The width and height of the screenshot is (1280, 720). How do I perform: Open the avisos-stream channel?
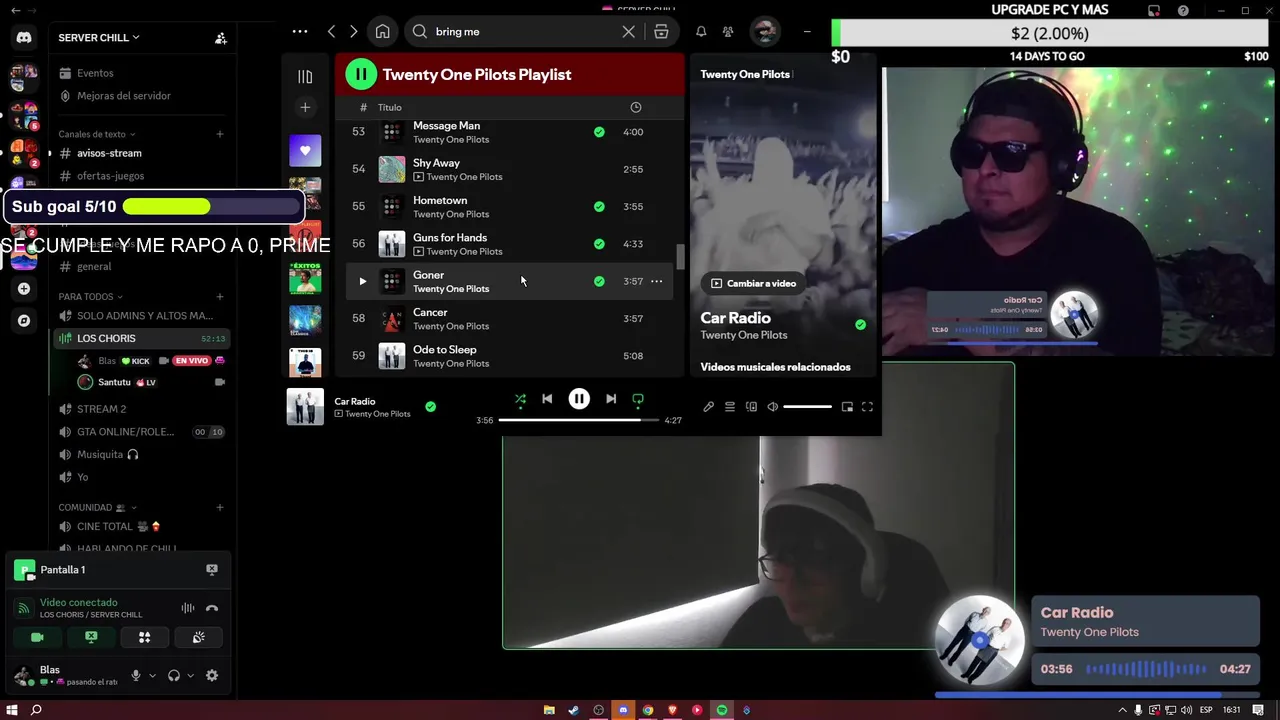click(x=109, y=153)
